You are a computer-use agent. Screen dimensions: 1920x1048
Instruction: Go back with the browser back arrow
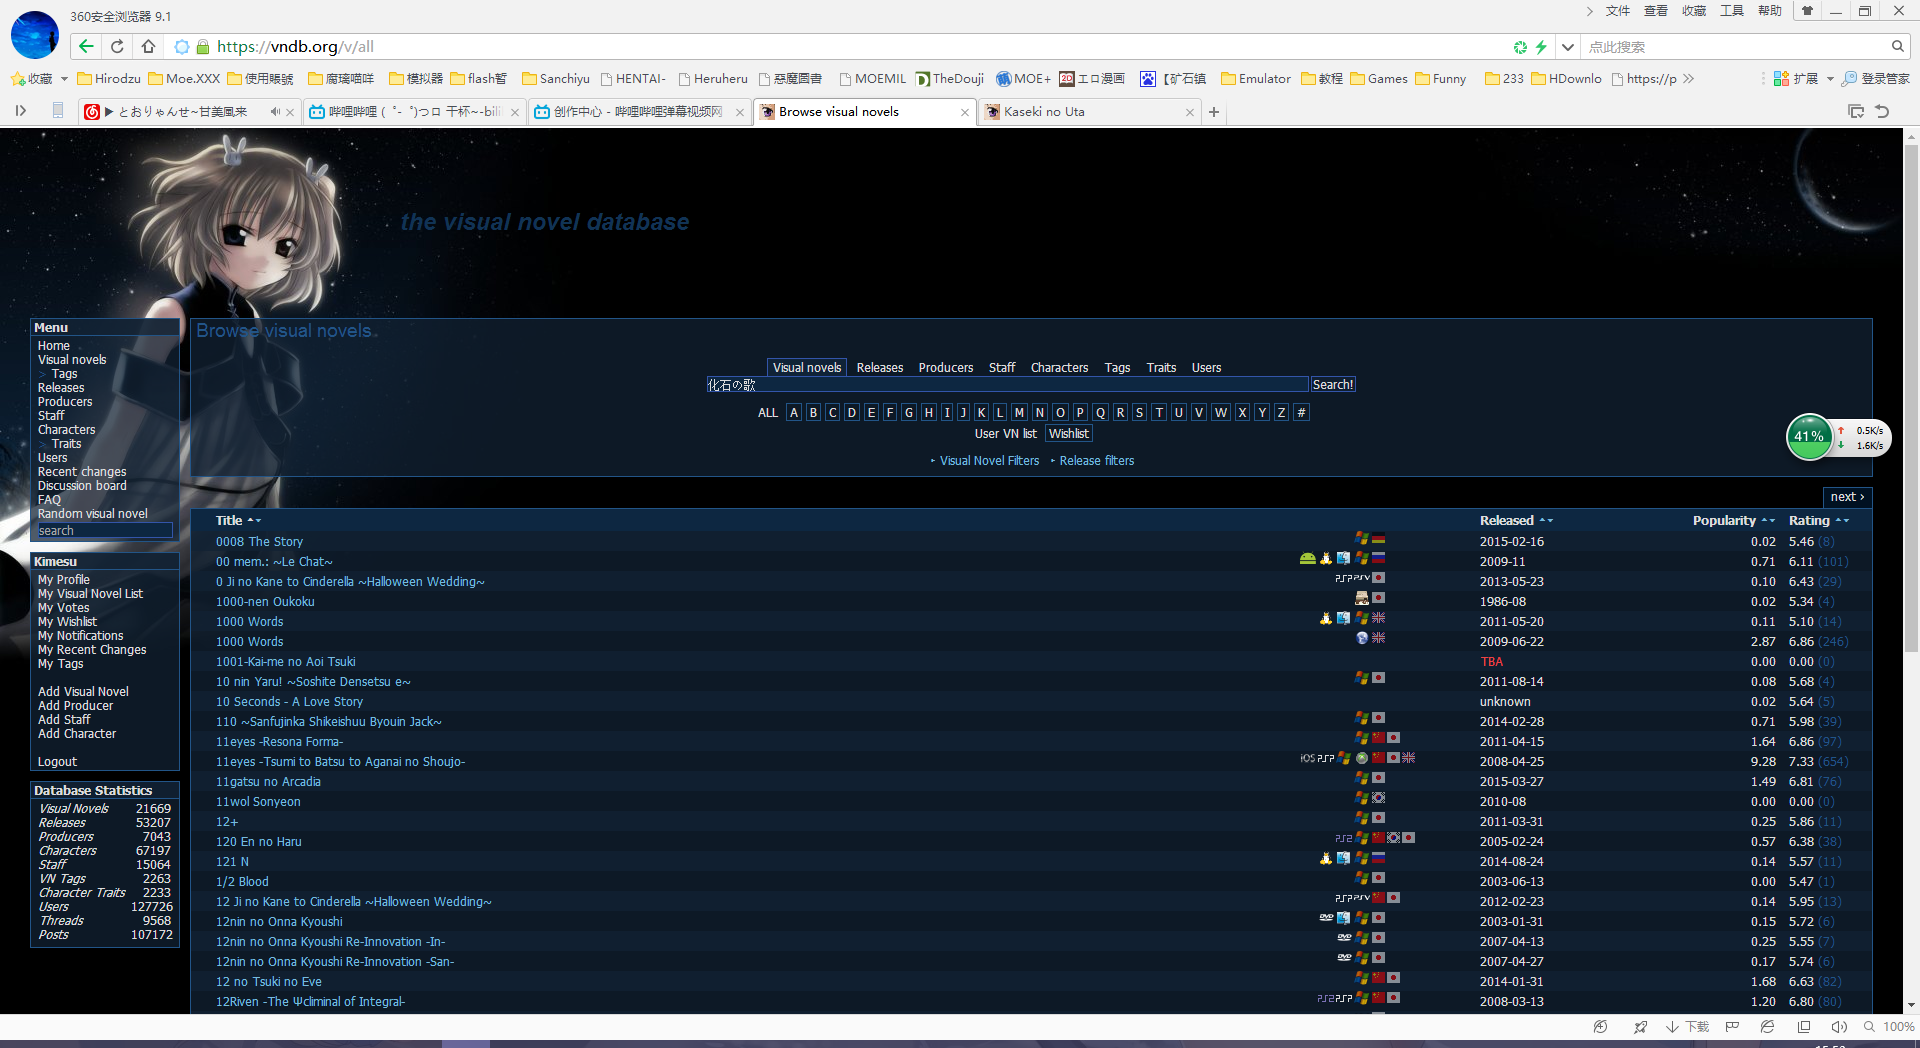(x=87, y=47)
